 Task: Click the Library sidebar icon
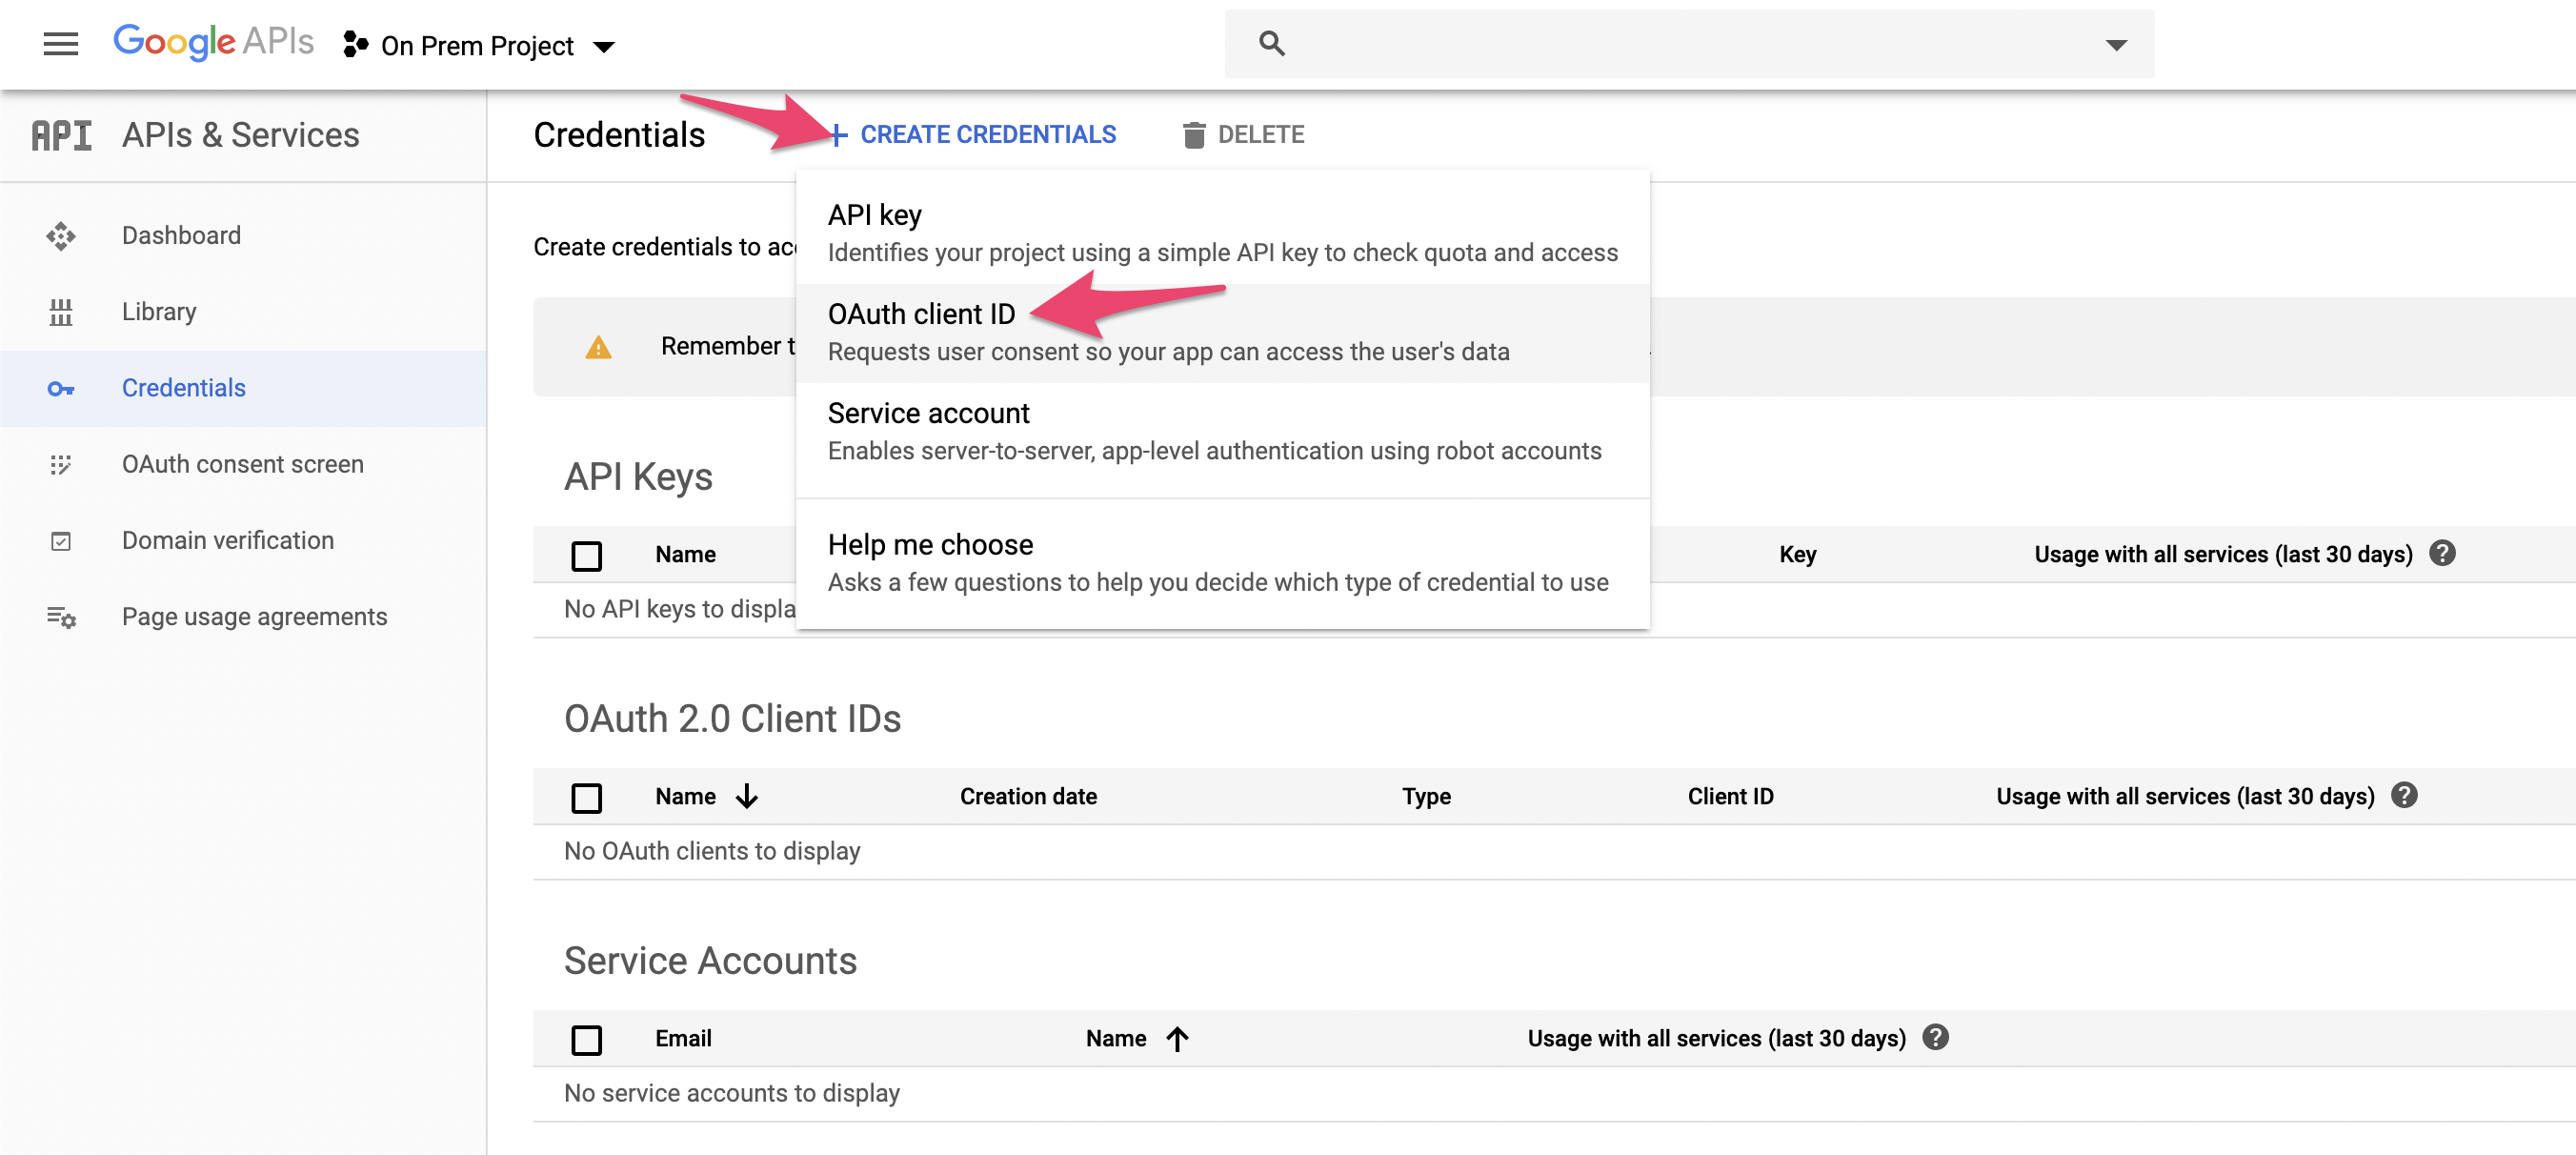point(61,312)
